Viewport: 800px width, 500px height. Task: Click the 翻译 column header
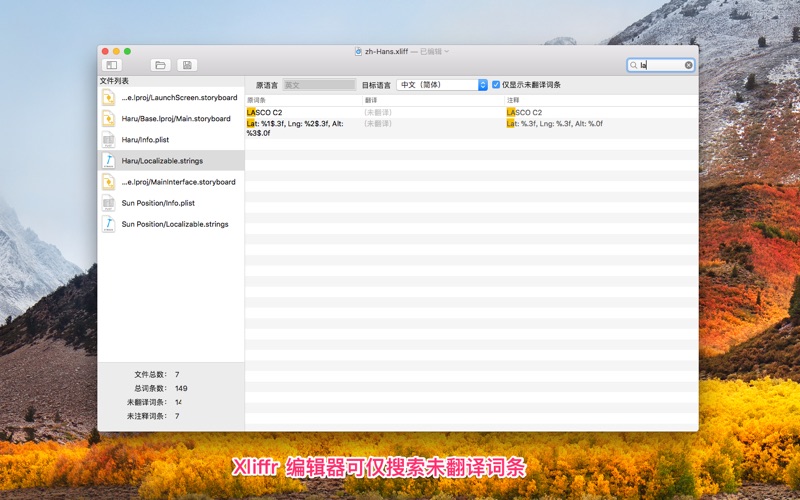click(x=430, y=100)
